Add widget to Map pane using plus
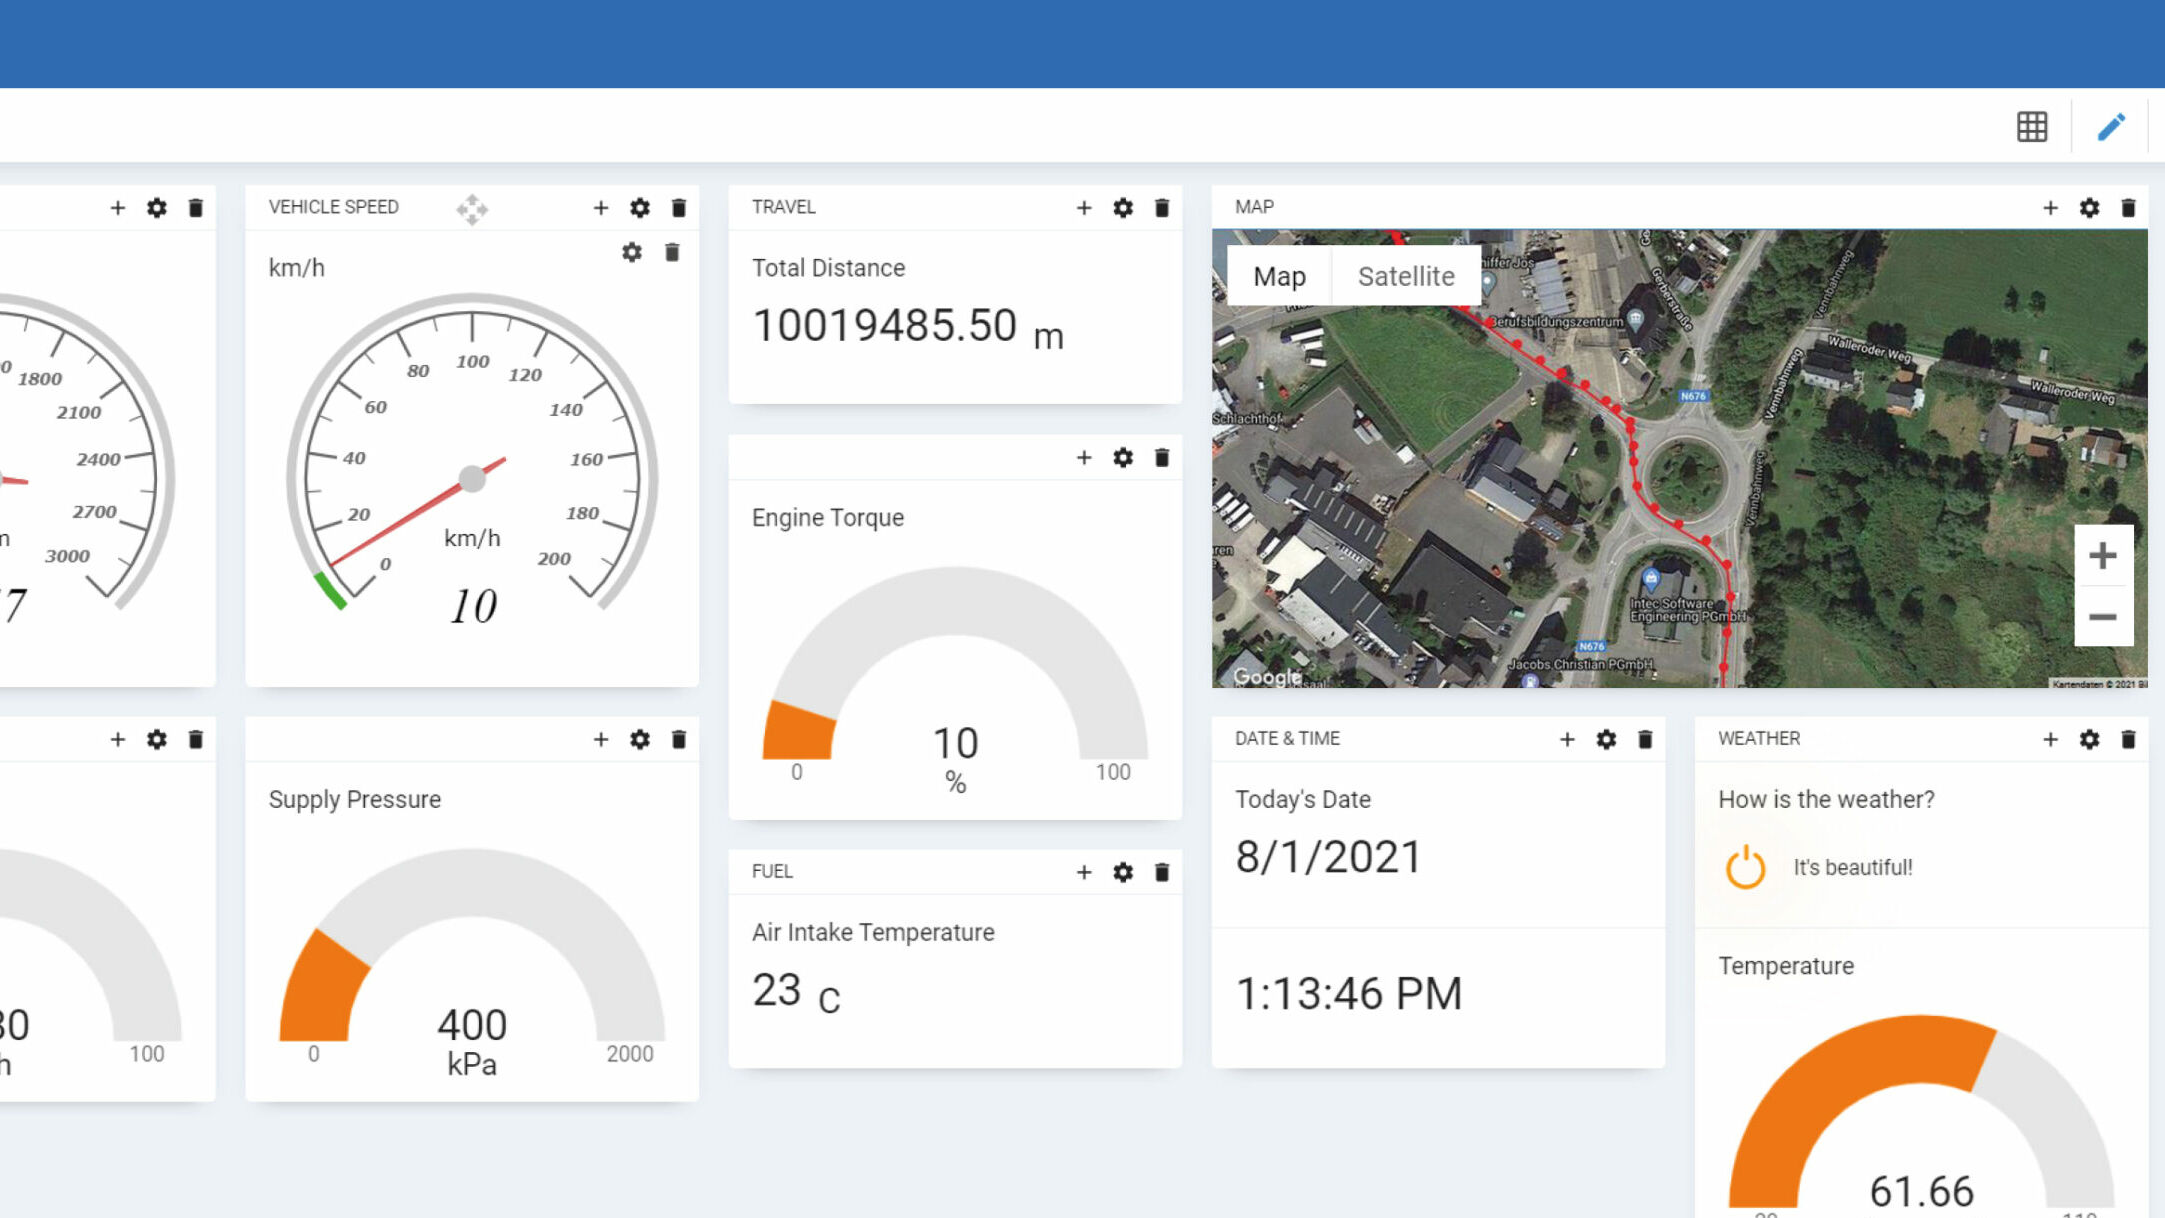The height and width of the screenshot is (1218, 2165). (x=2050, y=208)
